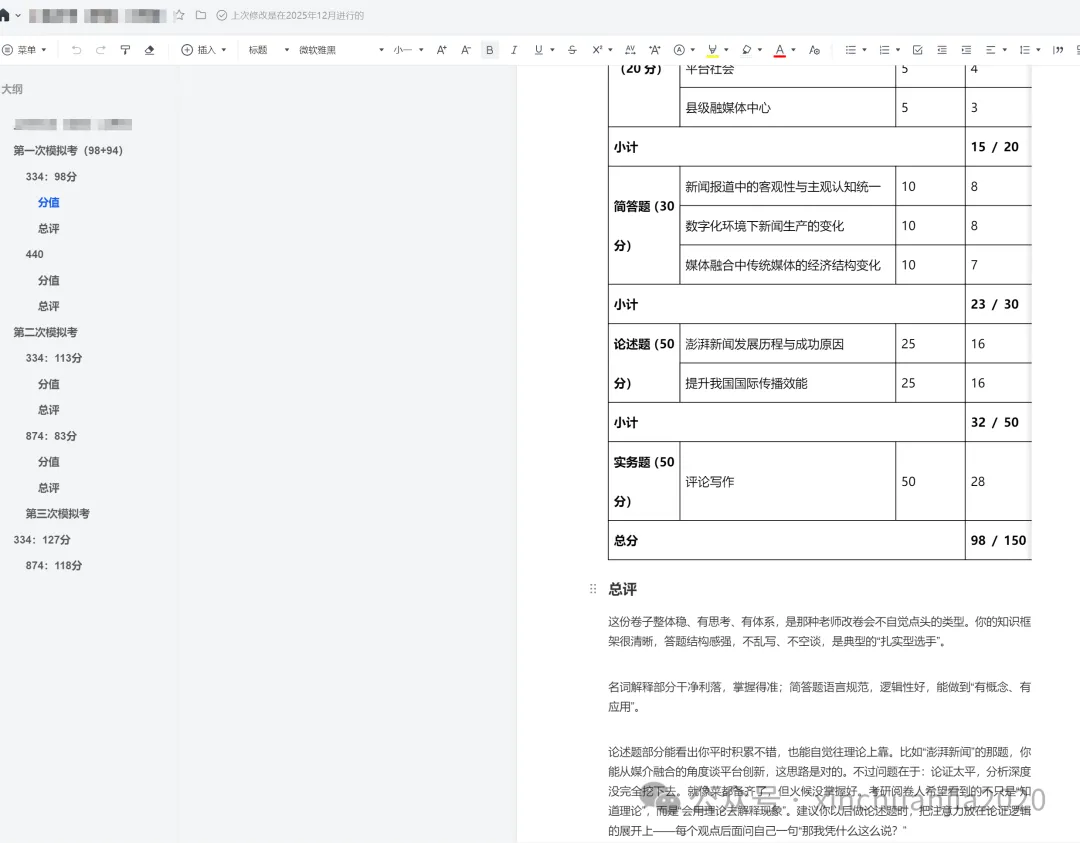Screen dimensions: 1080x843
Task: Click the 总评 heading in the document
Action: 623,589
